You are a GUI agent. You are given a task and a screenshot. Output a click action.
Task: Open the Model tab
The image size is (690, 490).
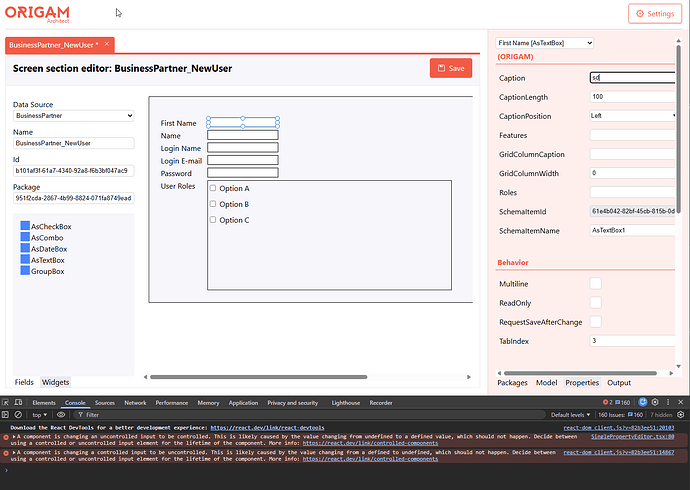[x=547, y=383]
